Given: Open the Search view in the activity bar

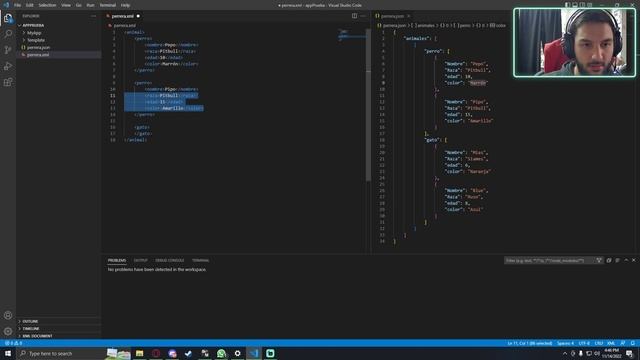Looking at the screenshot, I should 8,34.
